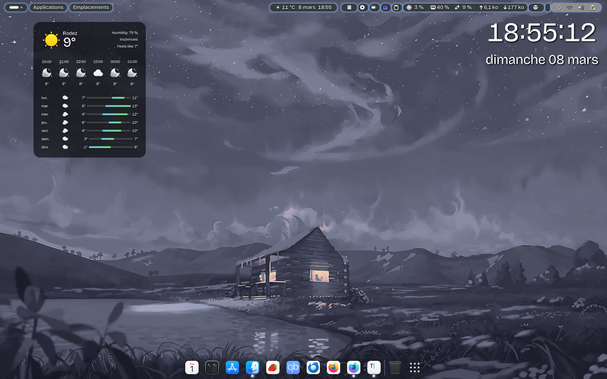Click the clipboard icon in the top bar
Viewport: 607px width, 379px height.
pos(396,7)
